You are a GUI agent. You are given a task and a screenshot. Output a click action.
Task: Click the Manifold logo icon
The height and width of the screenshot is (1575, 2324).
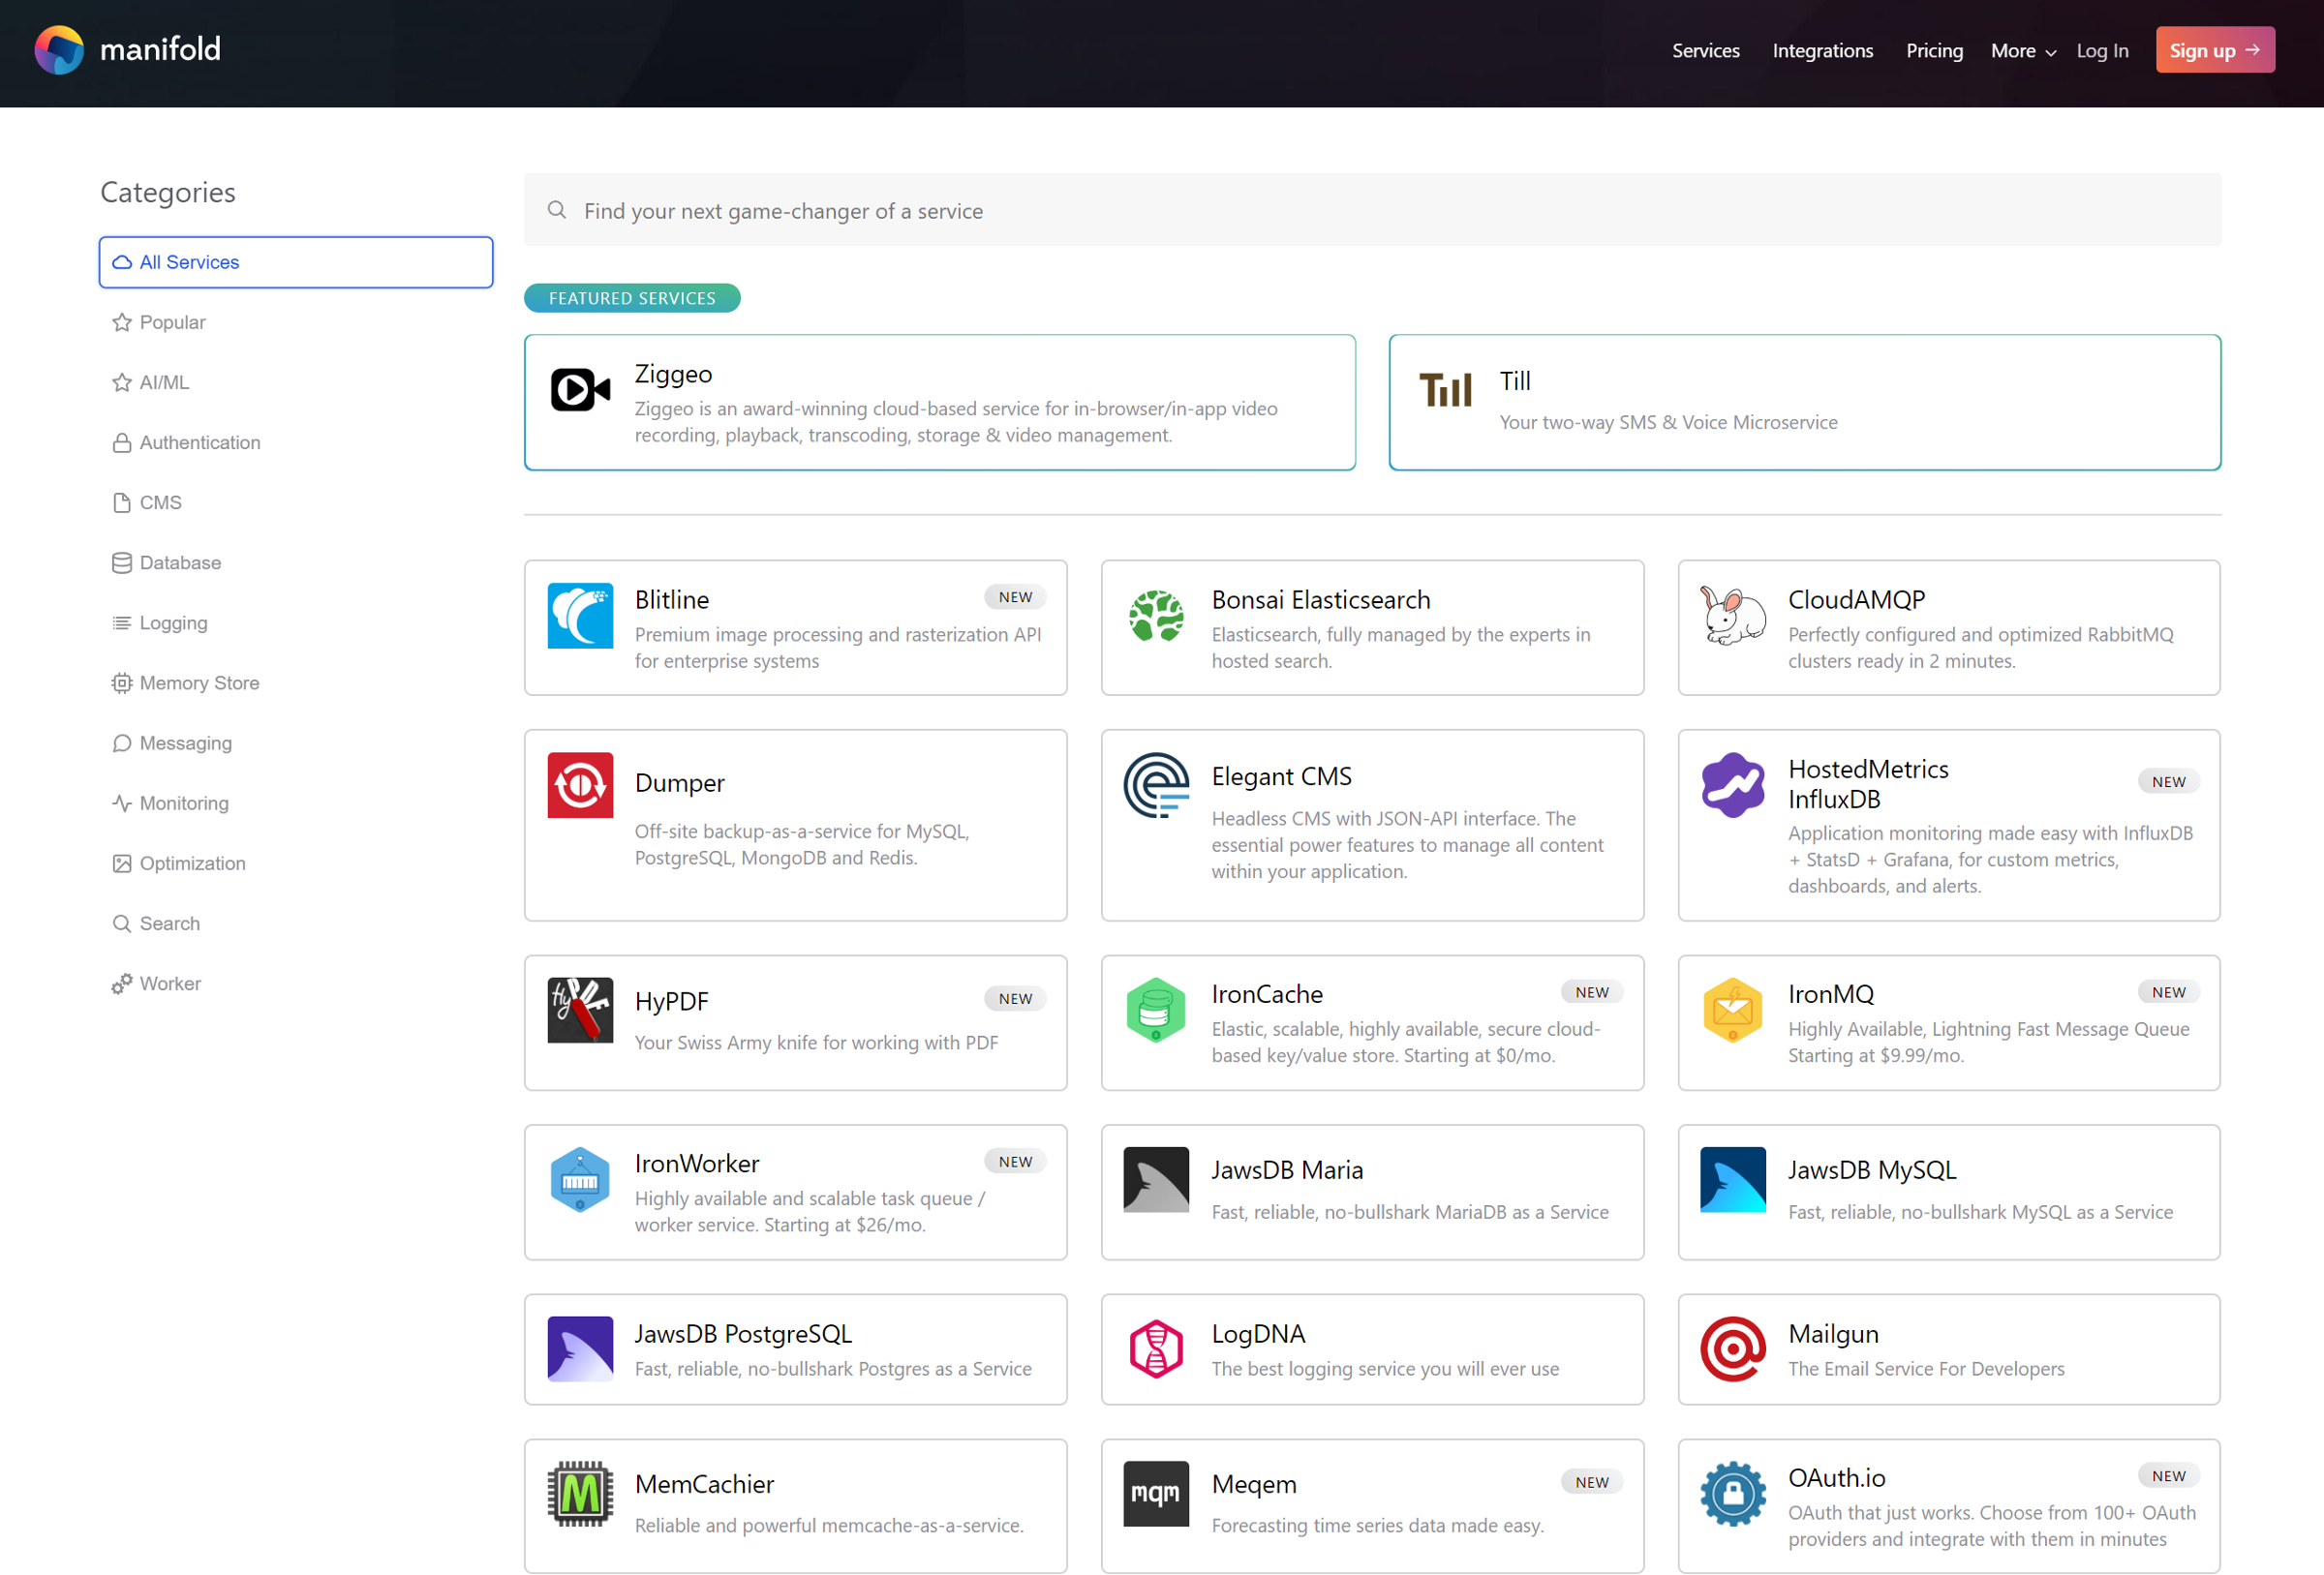pos(59,50)
